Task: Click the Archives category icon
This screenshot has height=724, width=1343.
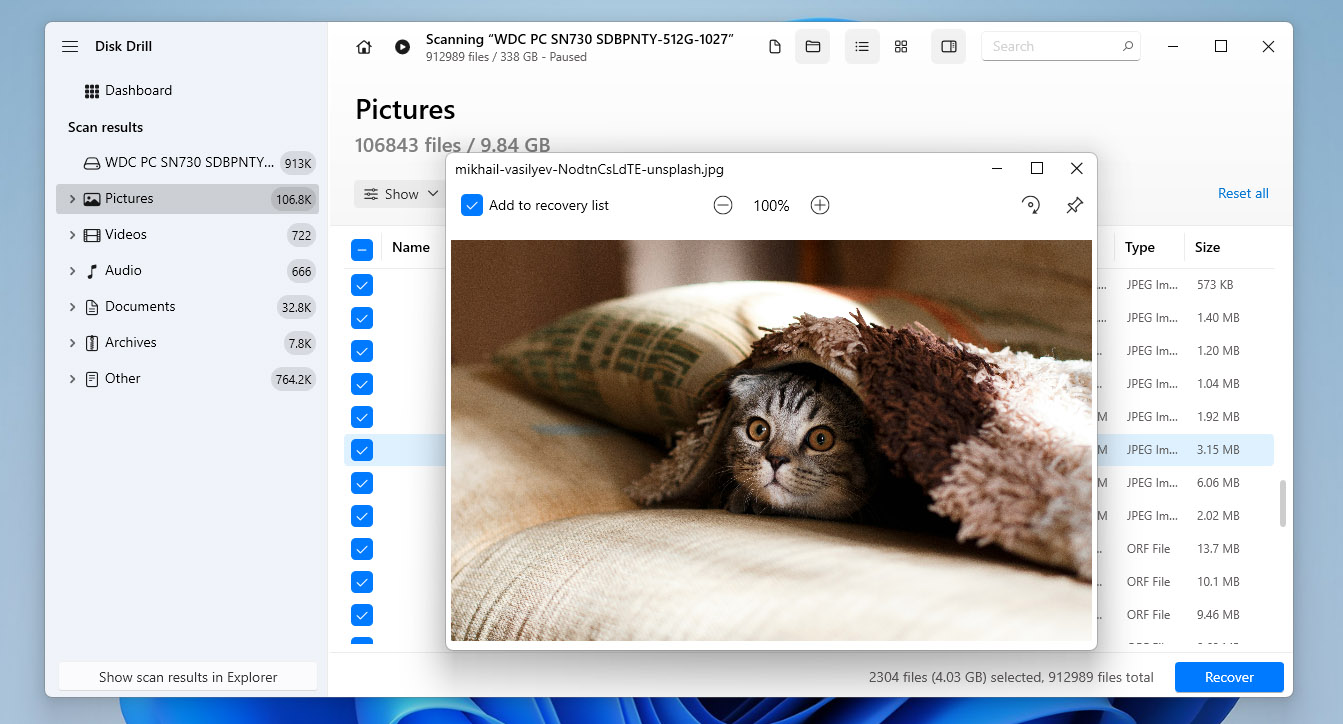Action: coord(92,343)
